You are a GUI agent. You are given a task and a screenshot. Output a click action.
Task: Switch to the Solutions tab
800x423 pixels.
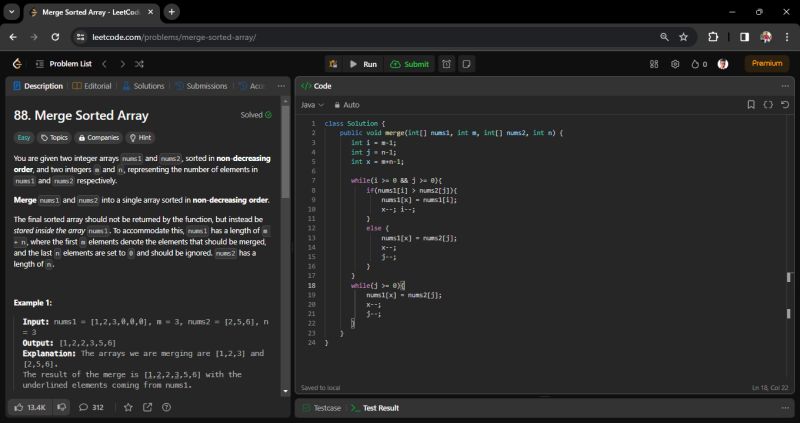pos(144,86)
